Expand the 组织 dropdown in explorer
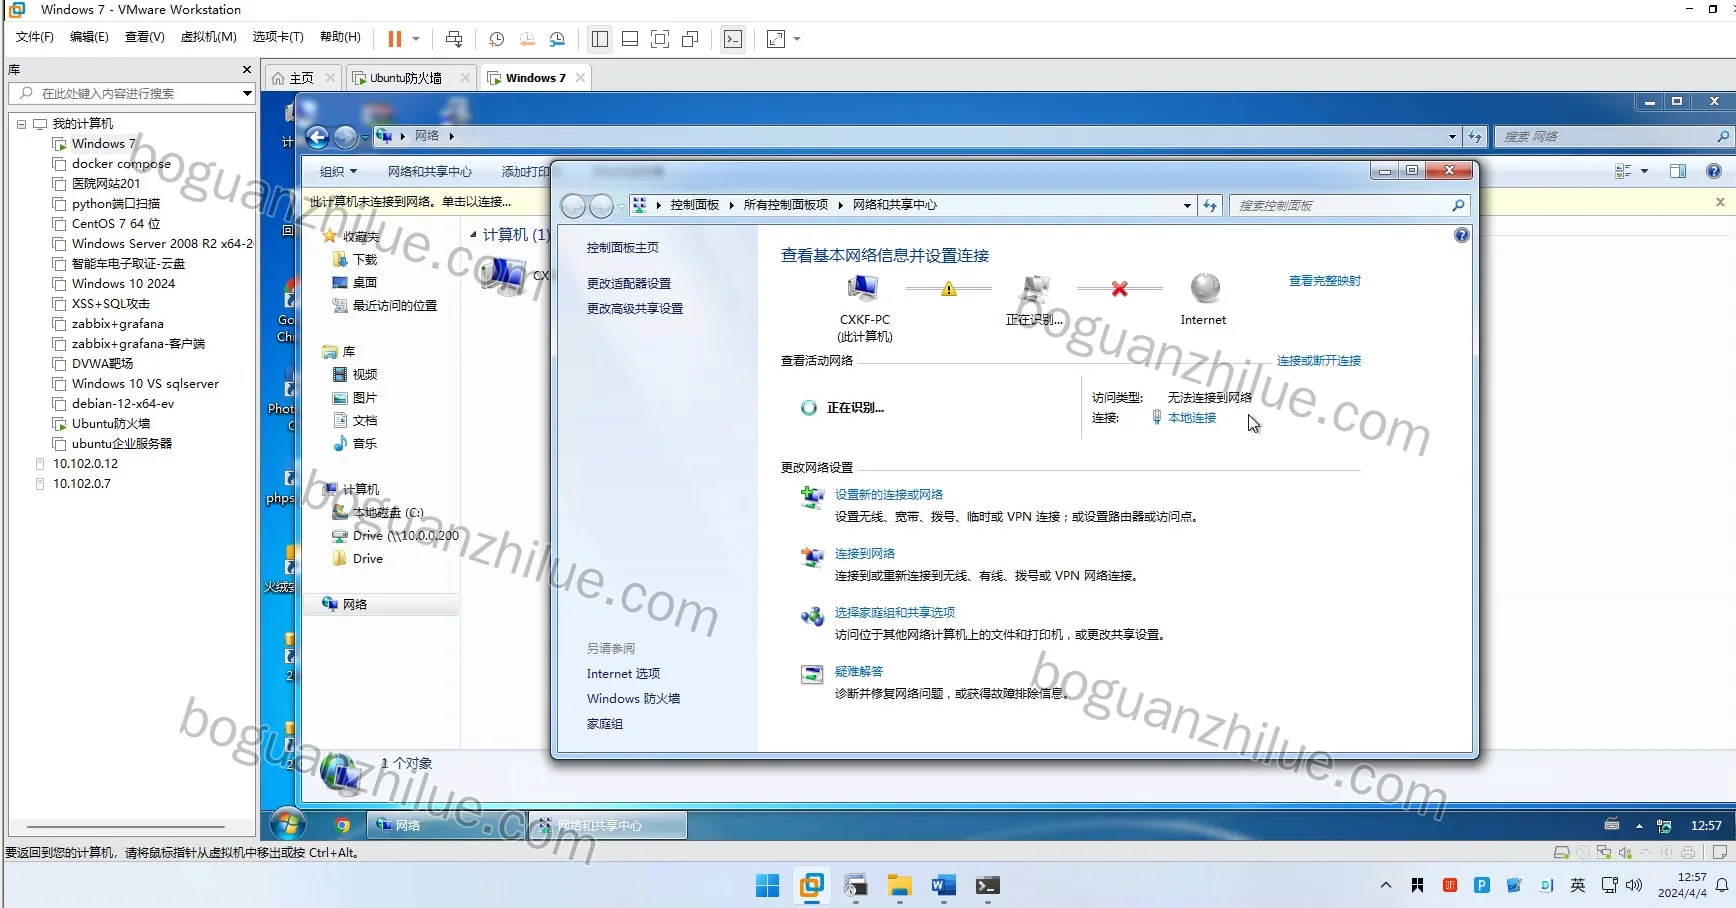 338,172
